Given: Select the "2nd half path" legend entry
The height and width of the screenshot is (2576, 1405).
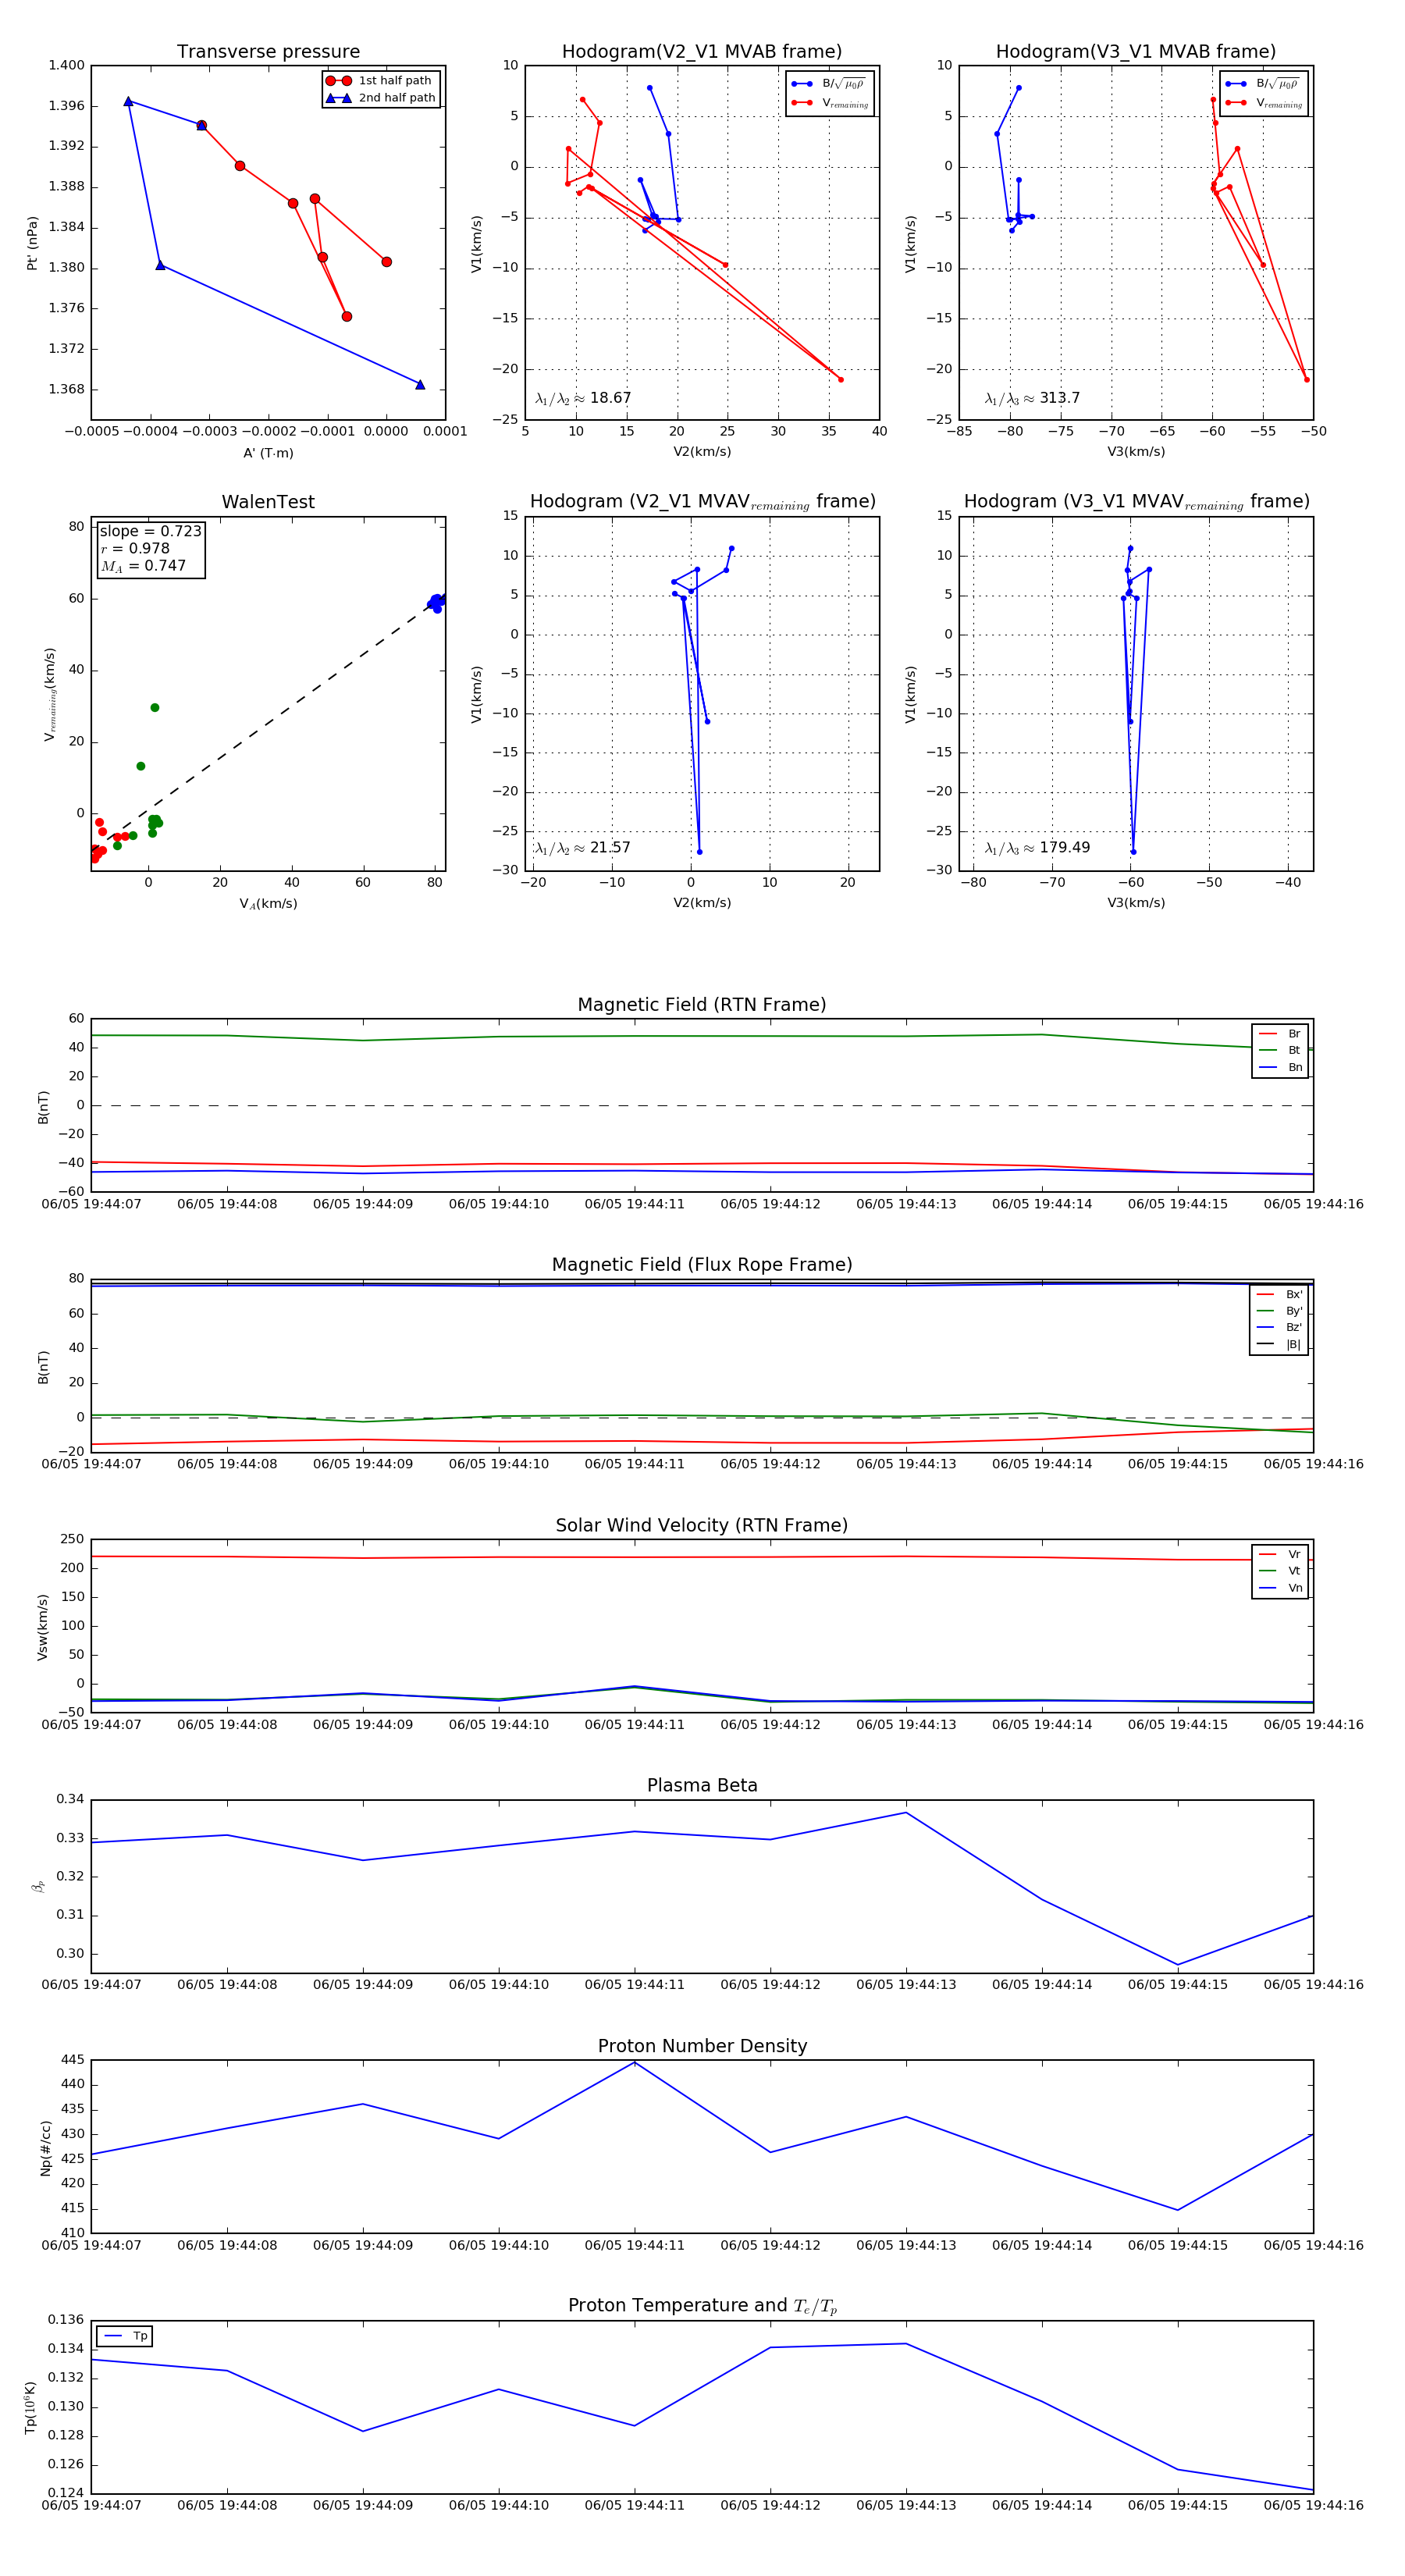Looking at the screenshot, I should click(381, 98).
